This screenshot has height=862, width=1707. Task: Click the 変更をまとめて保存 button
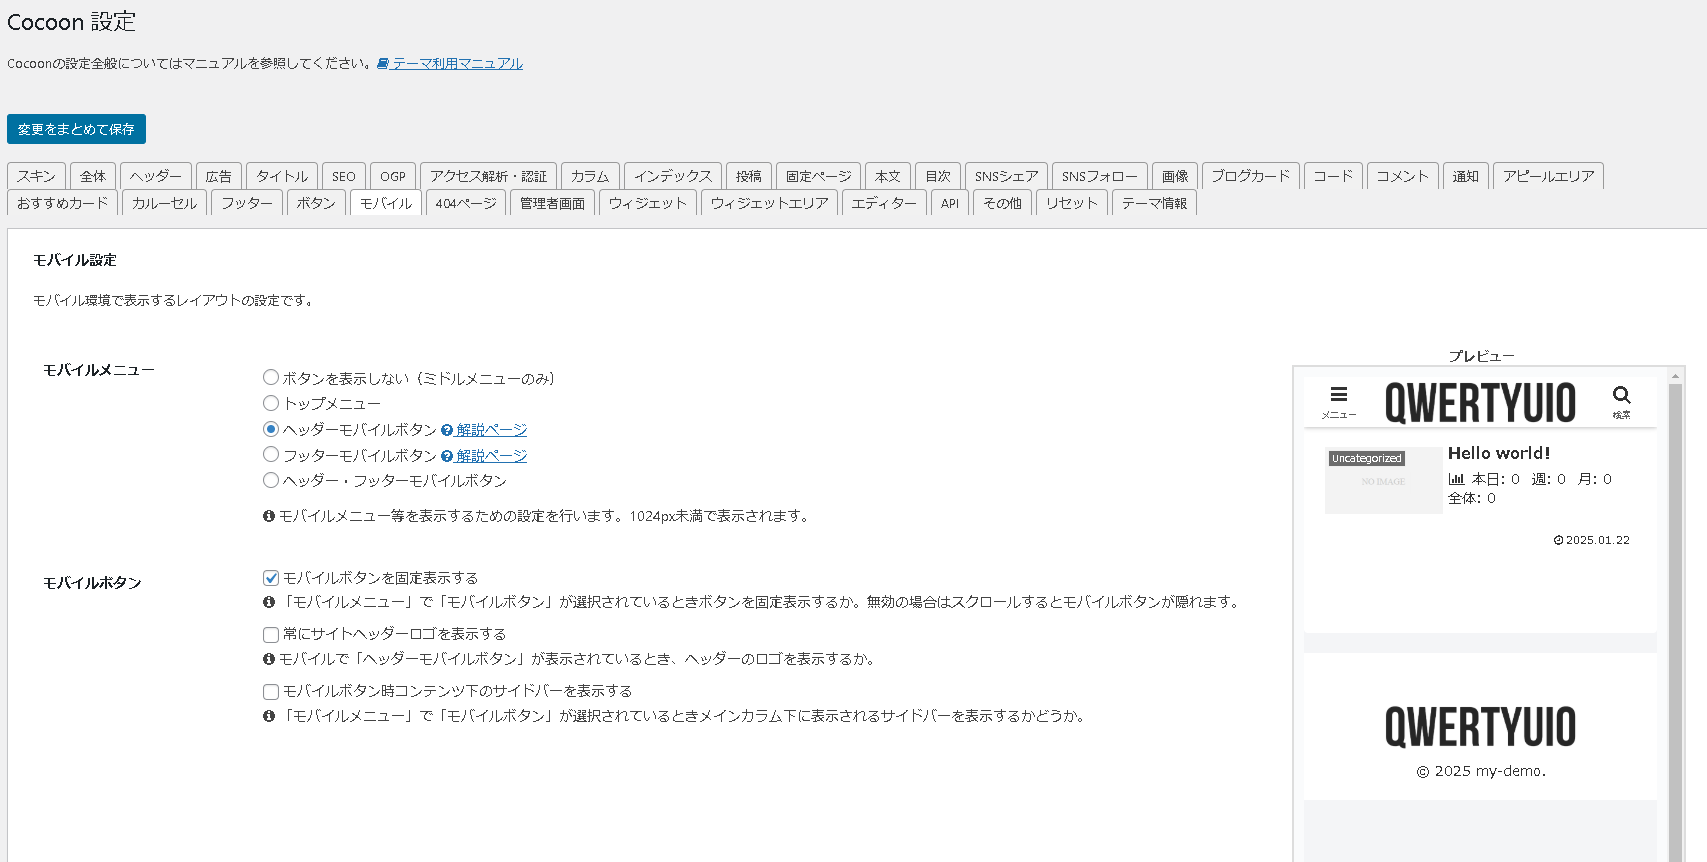click(76, 129)
